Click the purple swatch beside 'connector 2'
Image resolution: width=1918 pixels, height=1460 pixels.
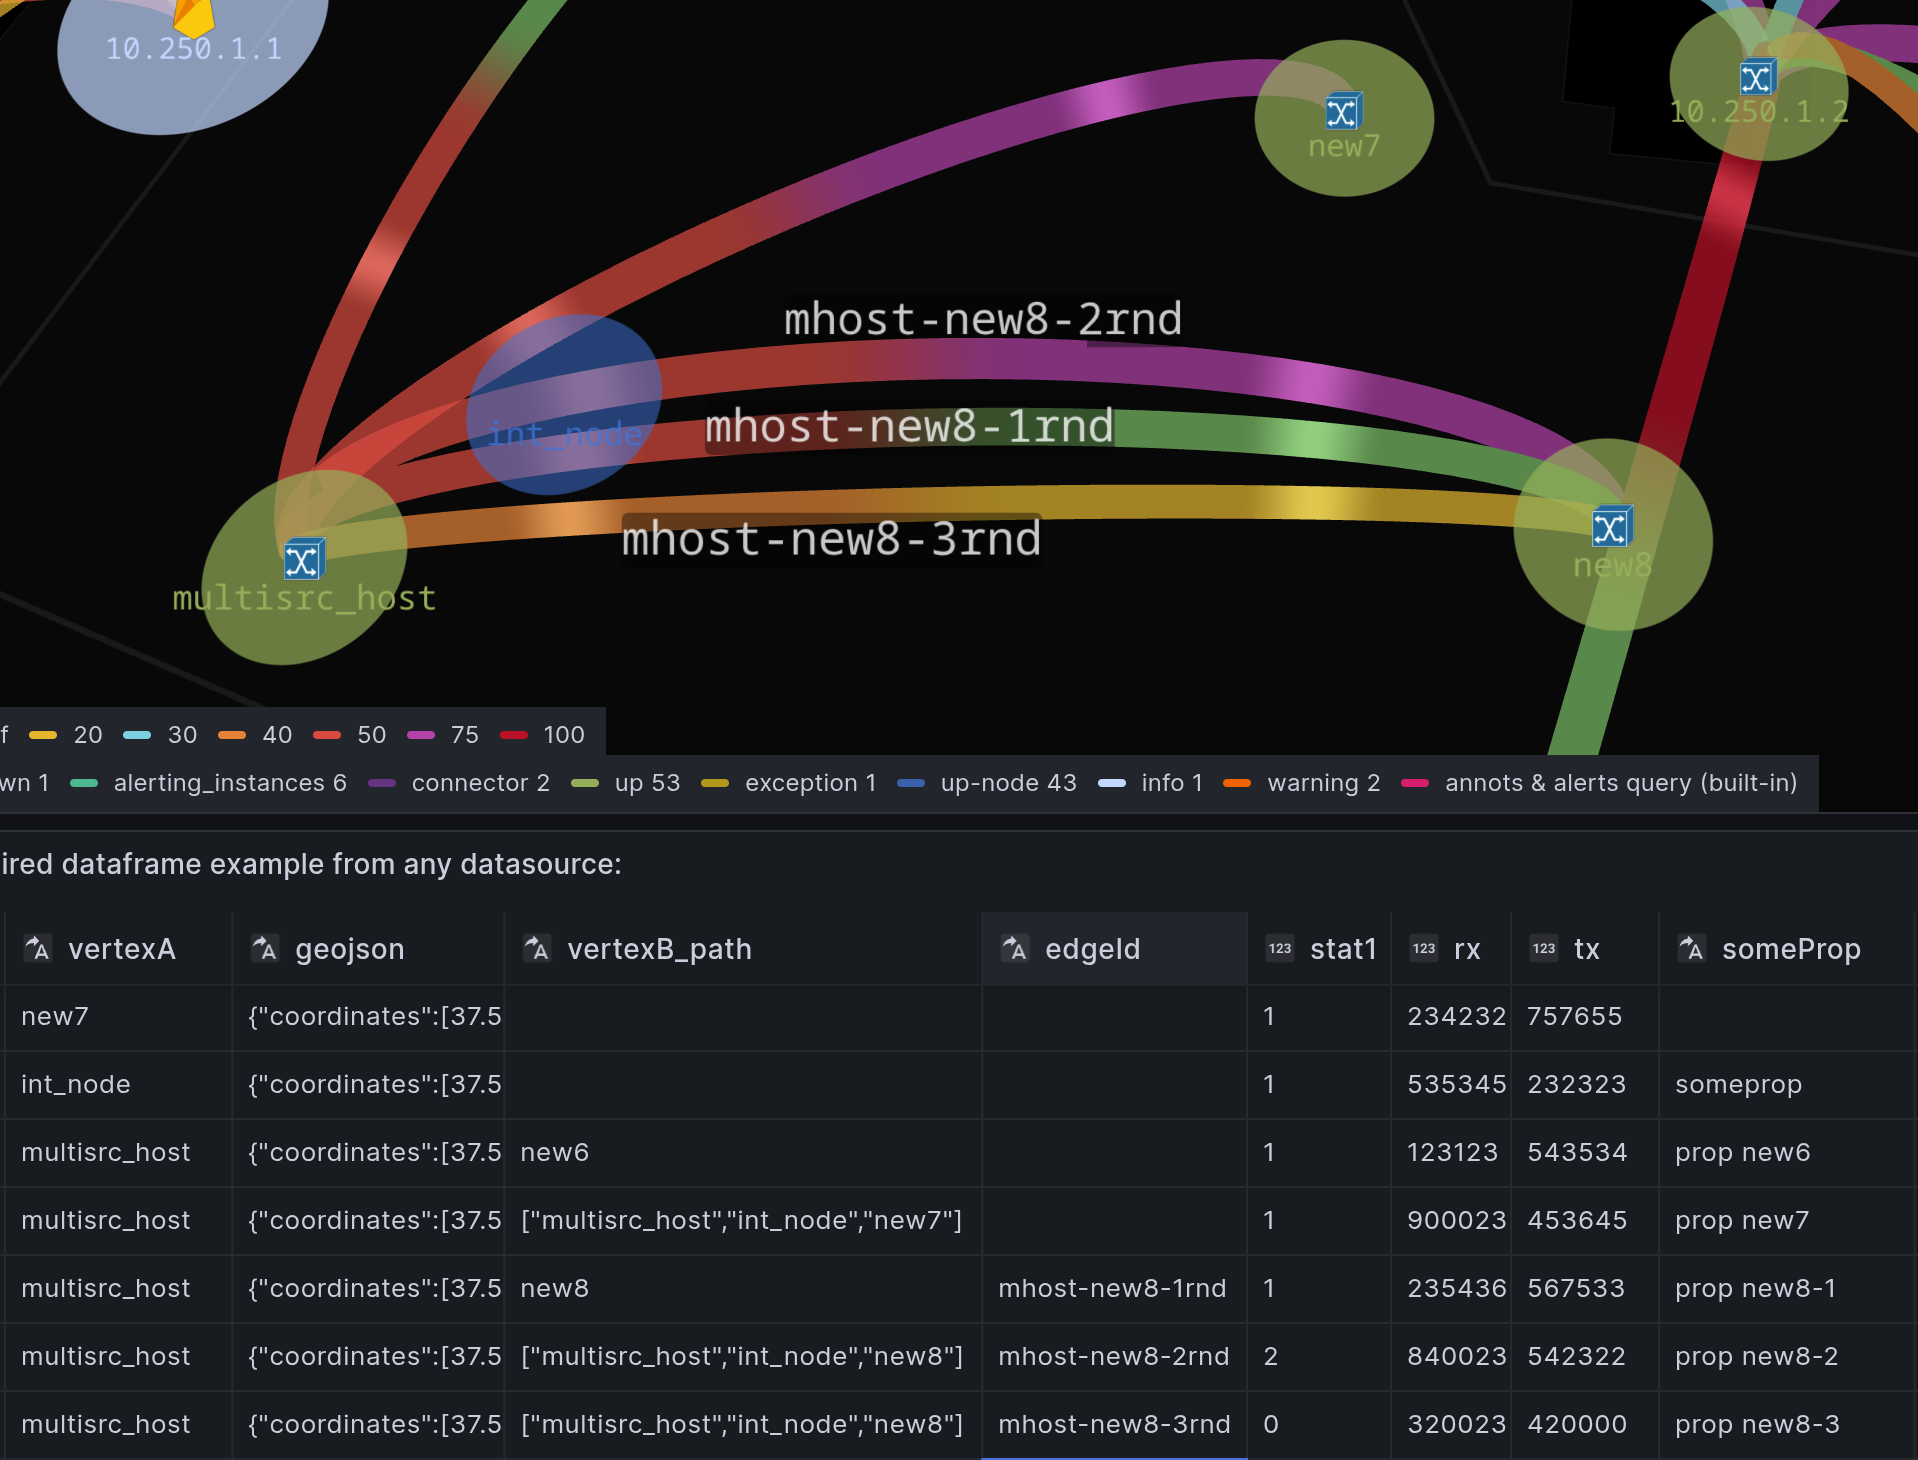381,783
